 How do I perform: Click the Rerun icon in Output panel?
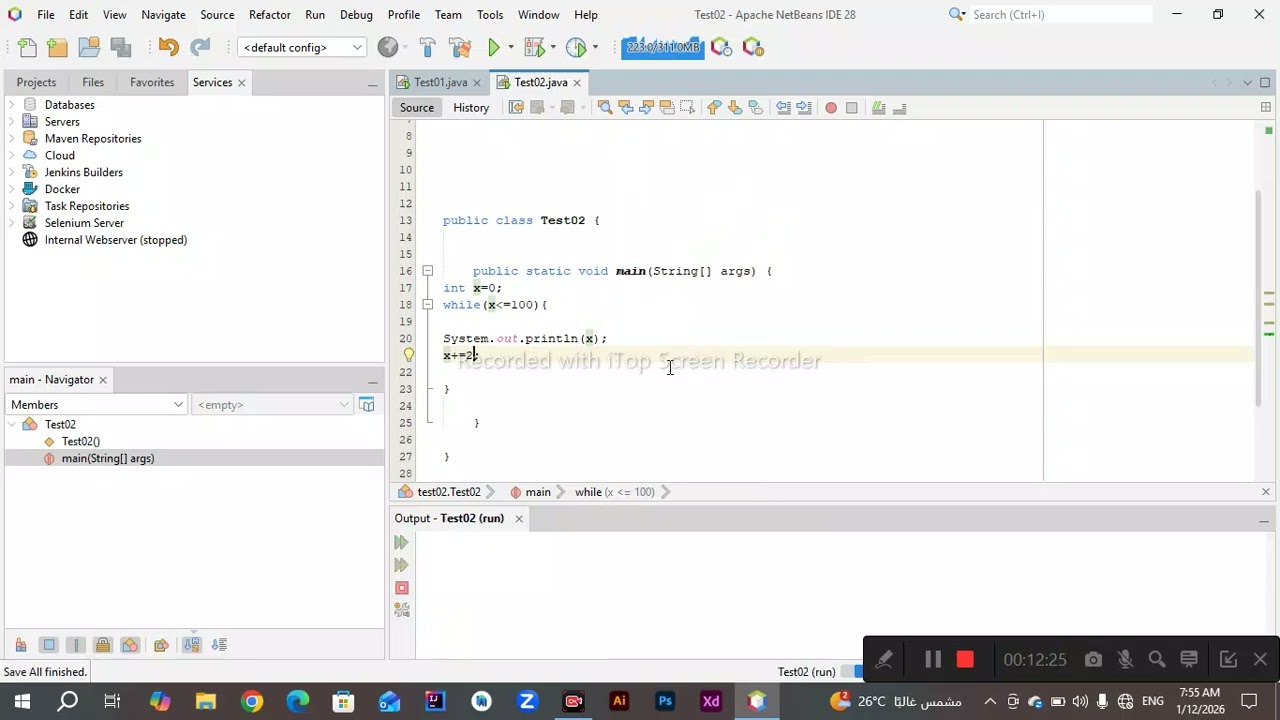(x=402, y=542)
